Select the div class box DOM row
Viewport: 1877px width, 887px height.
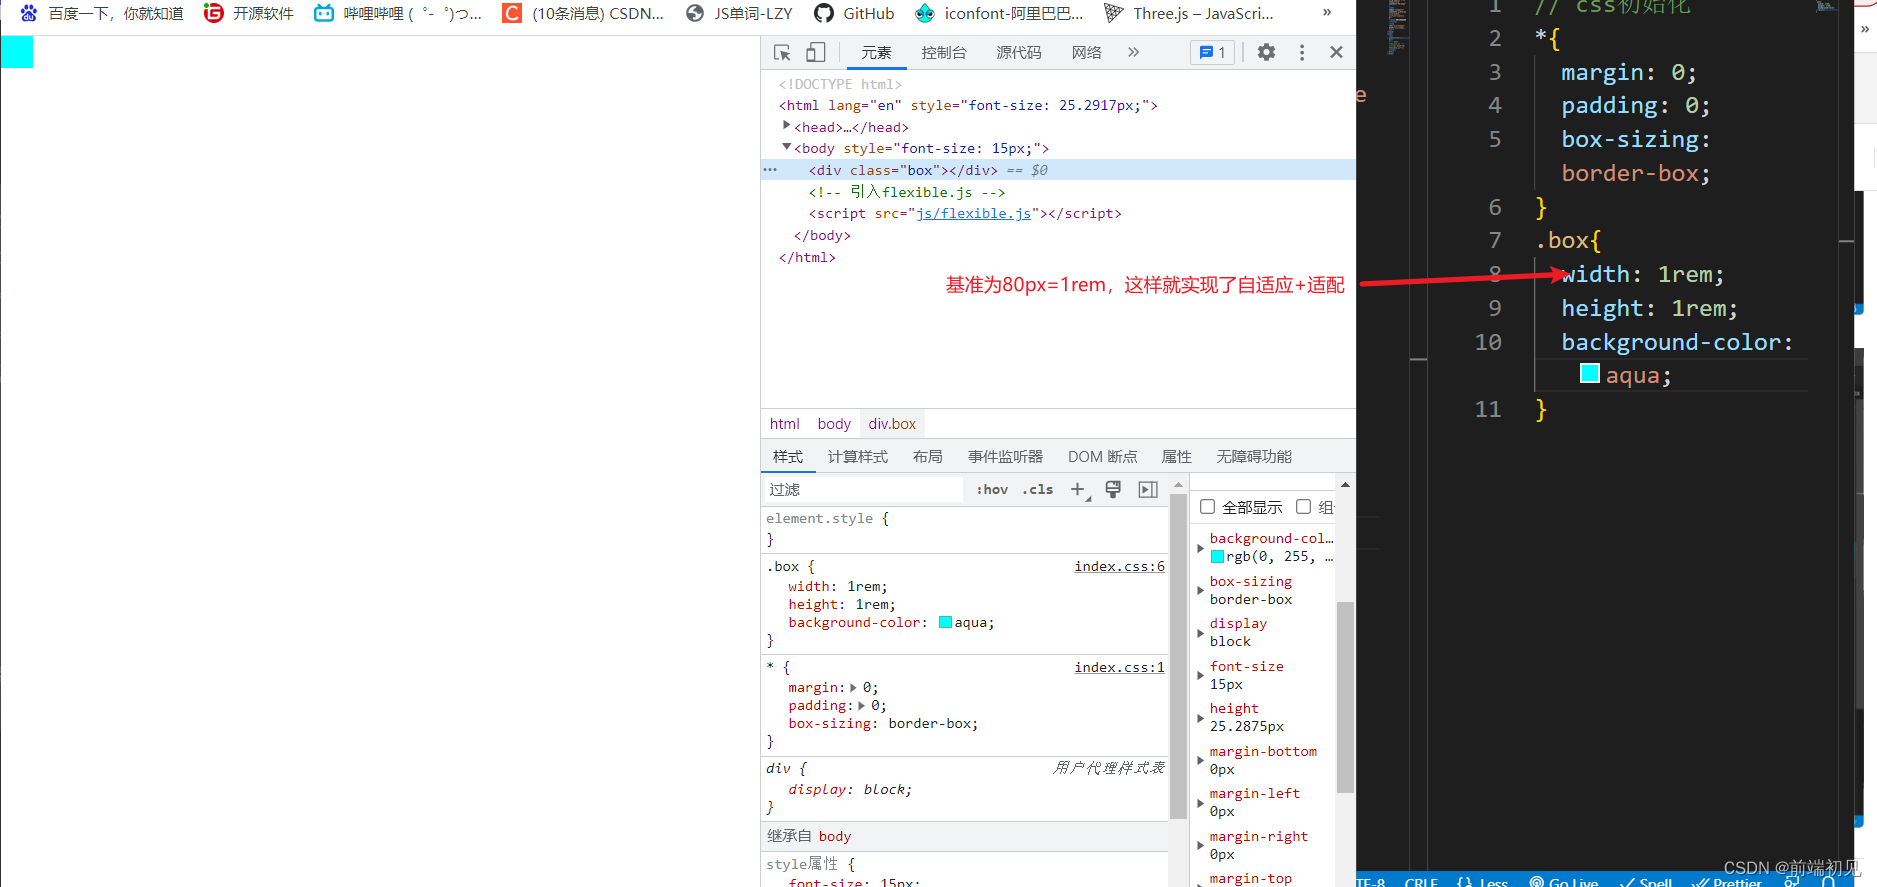1058,170
